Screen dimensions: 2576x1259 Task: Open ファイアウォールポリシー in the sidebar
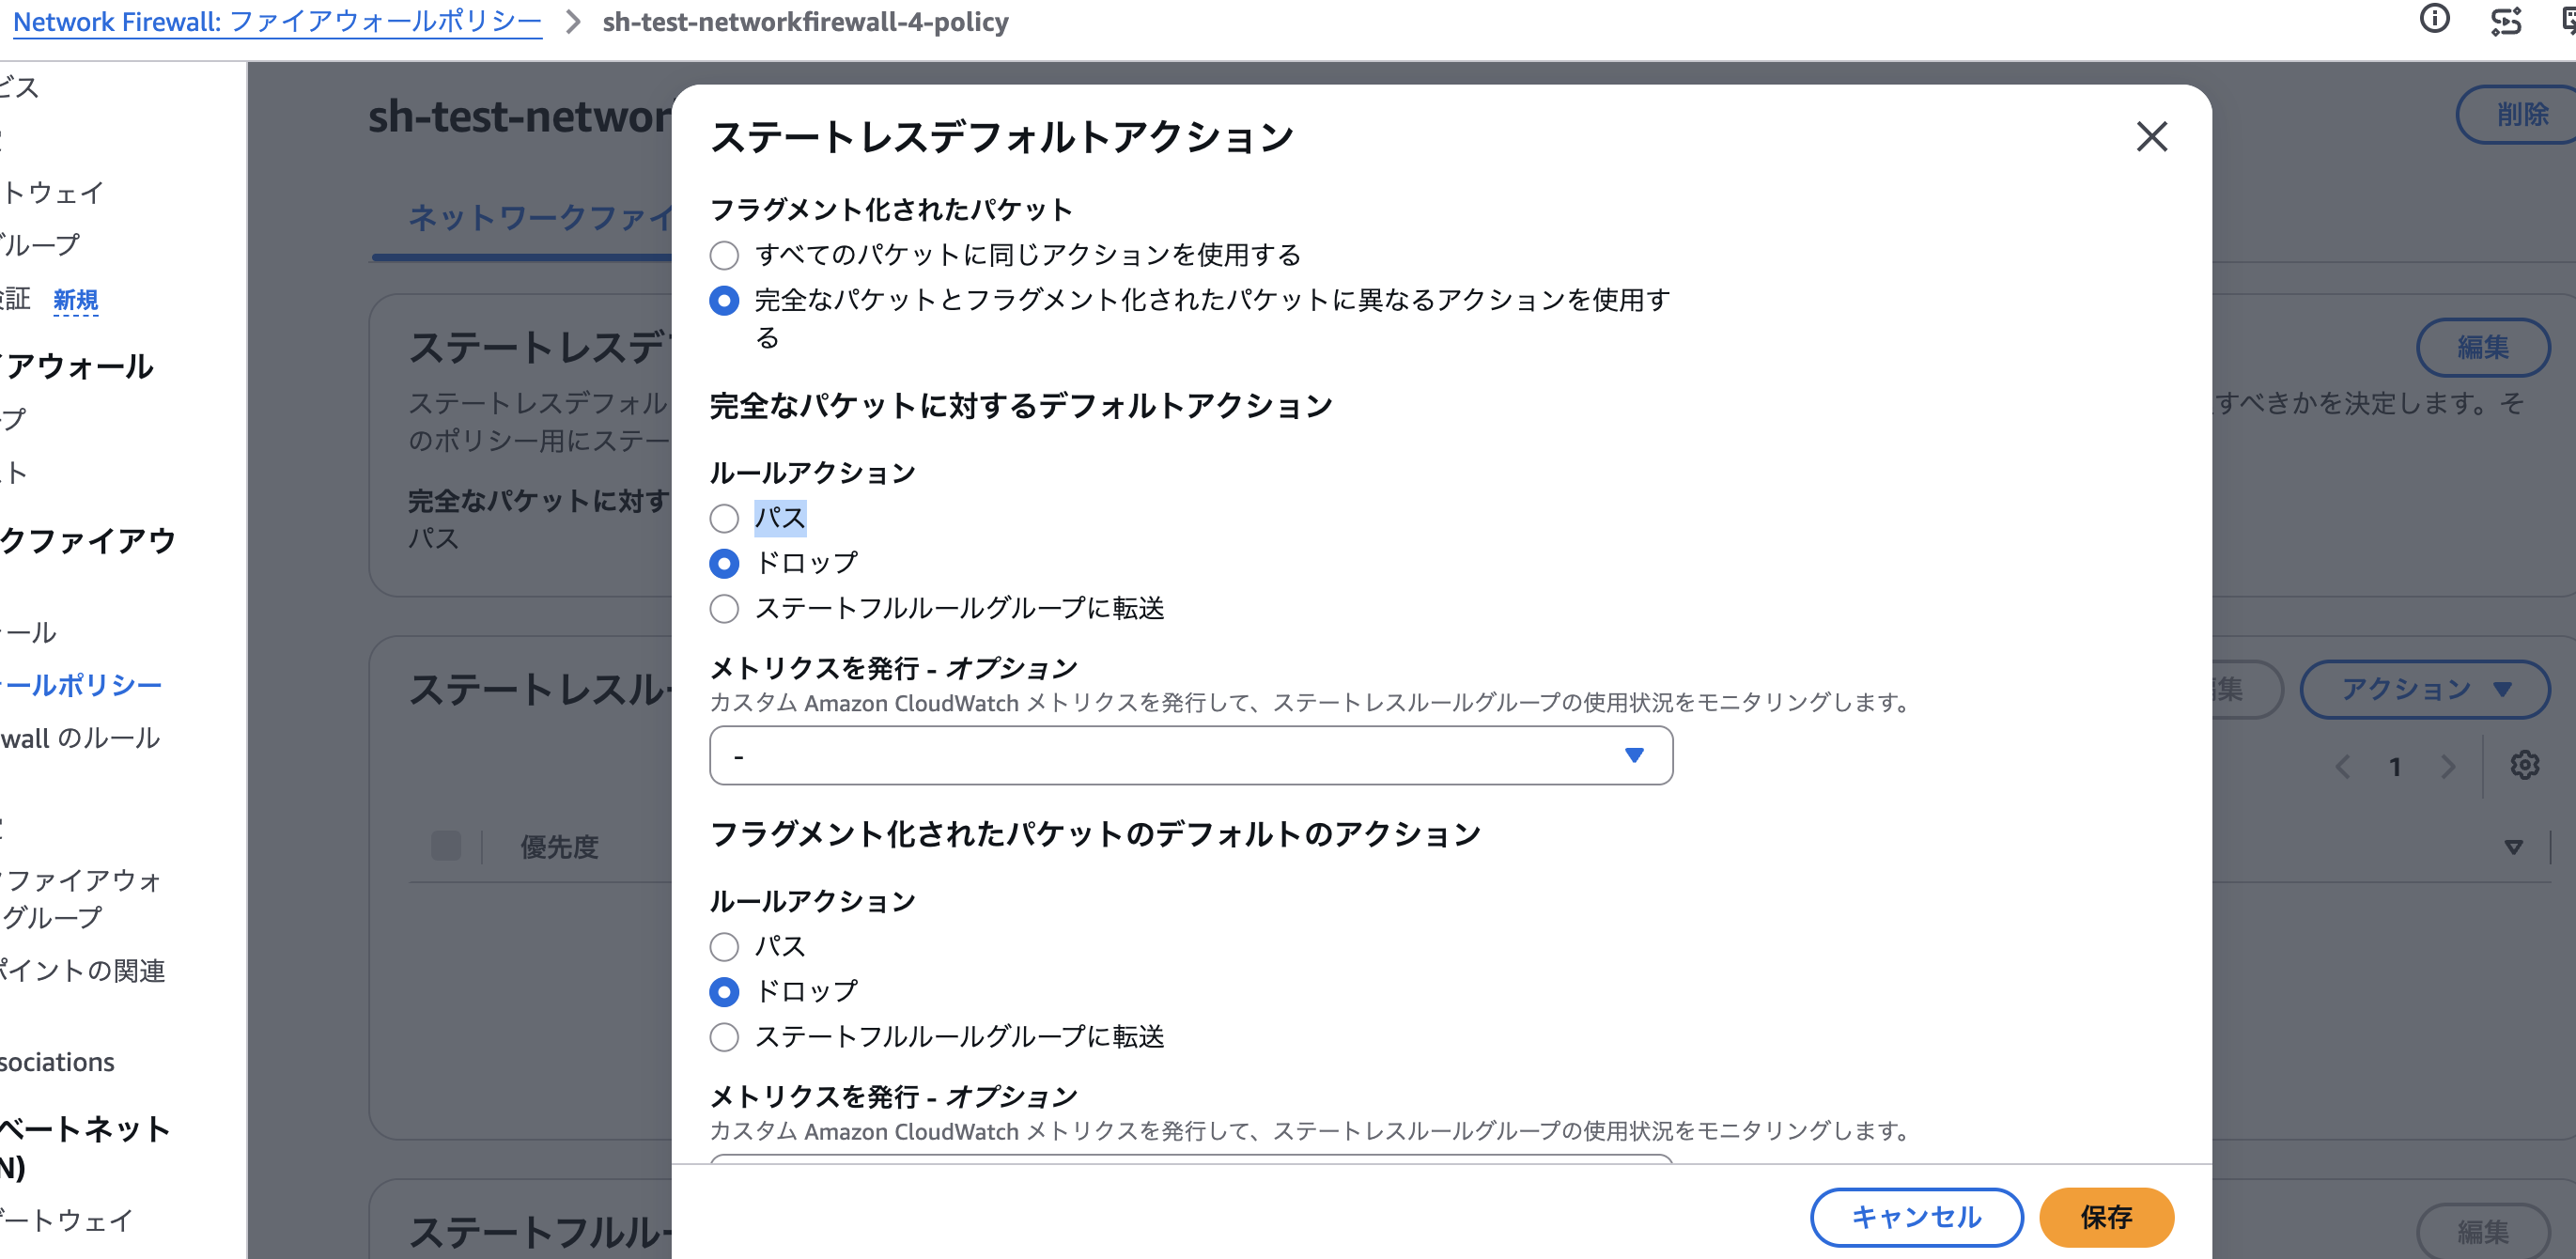[x=80, y=685]
